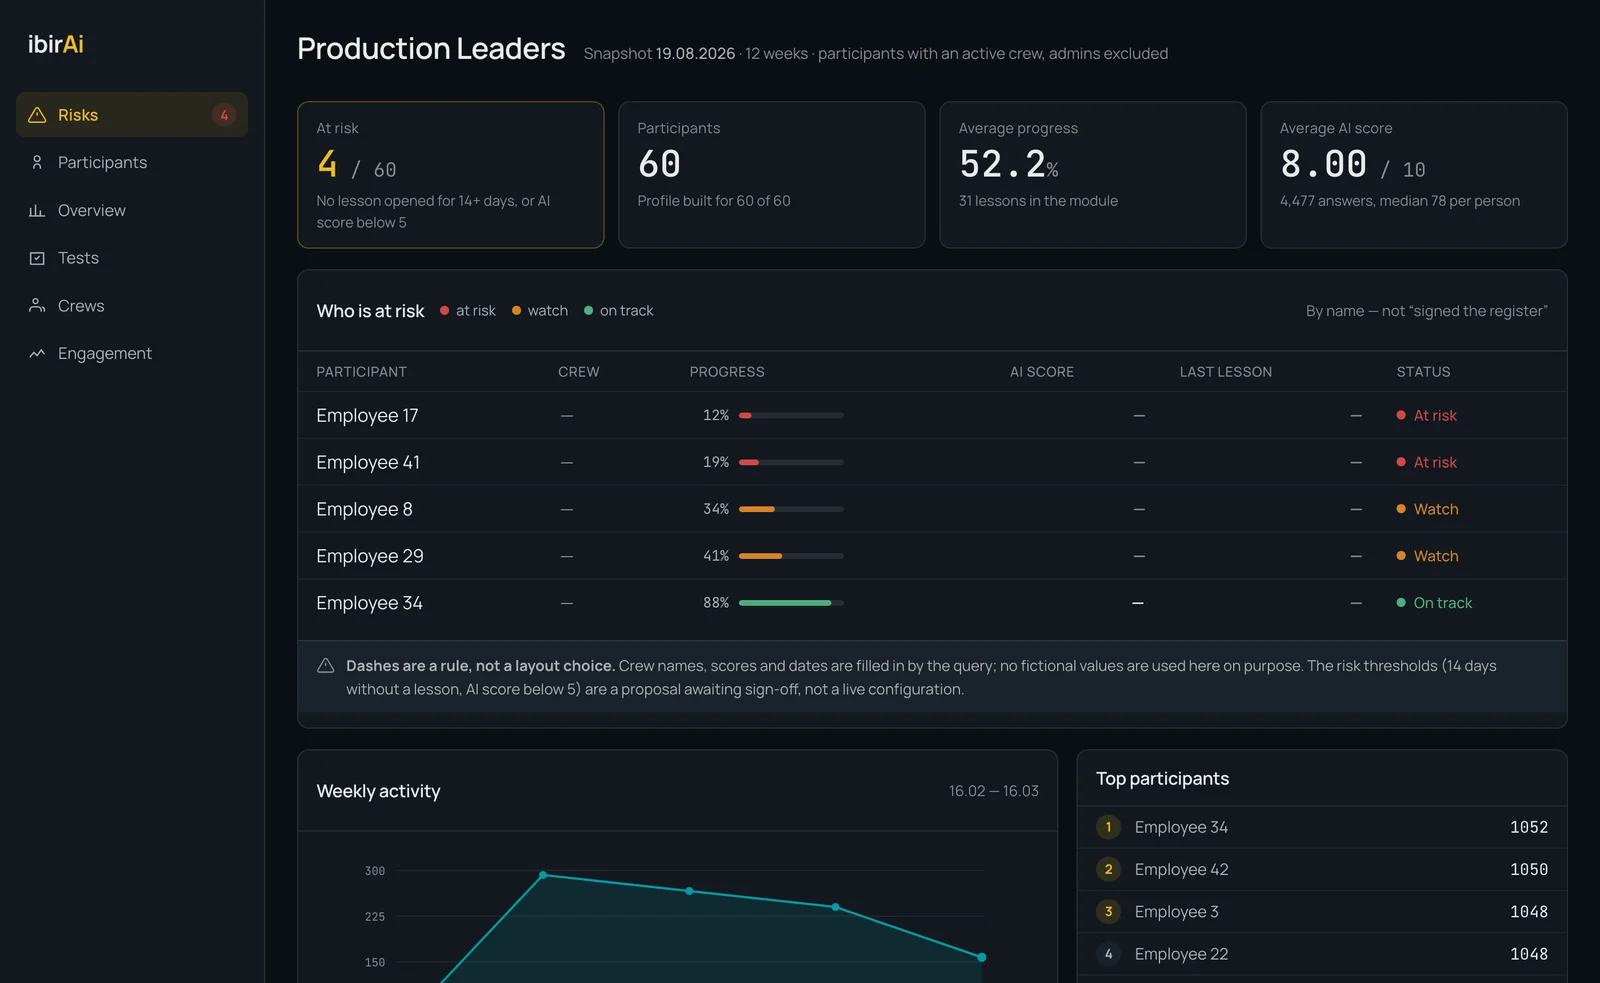Click the Tests checkbox icon in the sidebar
The height and width of the screenshot is (983, 1600).
(37, 258)
